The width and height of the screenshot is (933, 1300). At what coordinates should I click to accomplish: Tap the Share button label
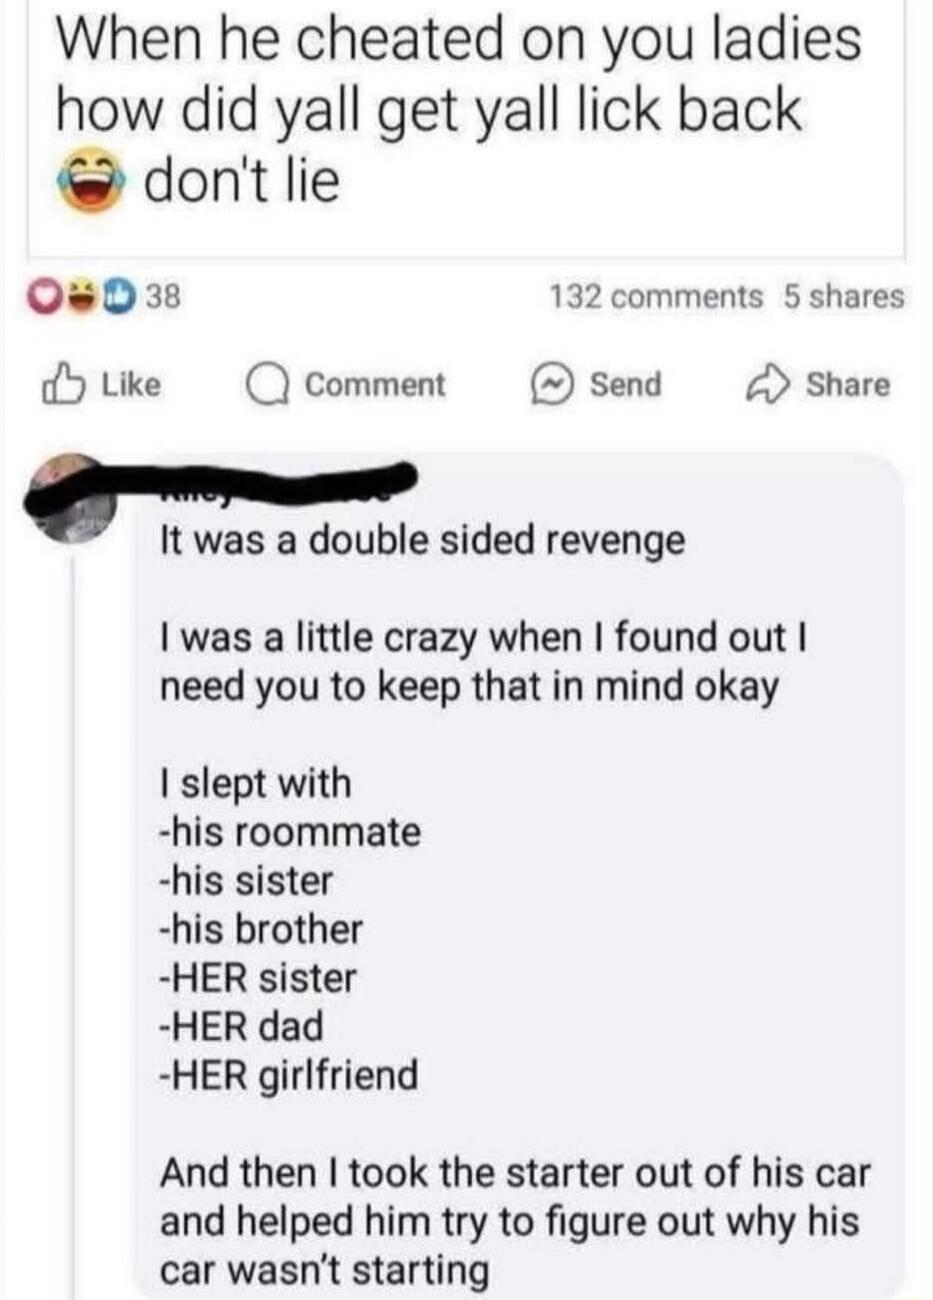[848, 385]
